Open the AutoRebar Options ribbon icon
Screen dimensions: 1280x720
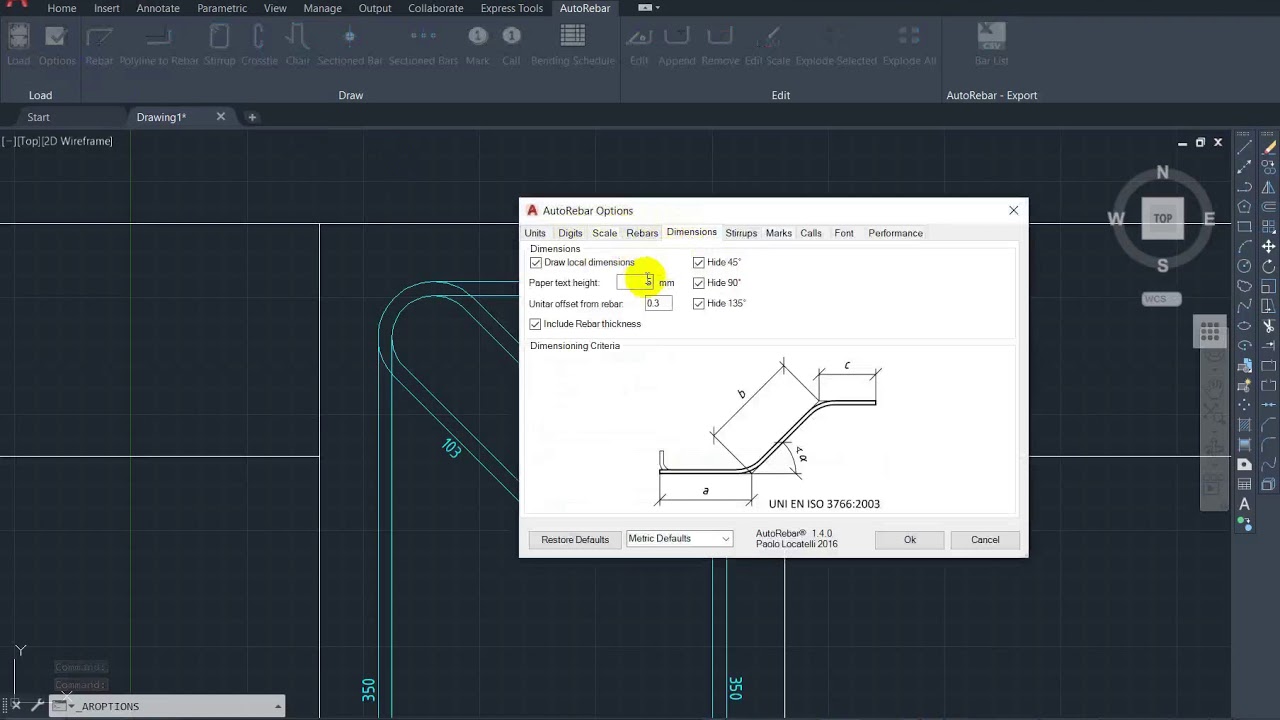[x=57, y=45]
